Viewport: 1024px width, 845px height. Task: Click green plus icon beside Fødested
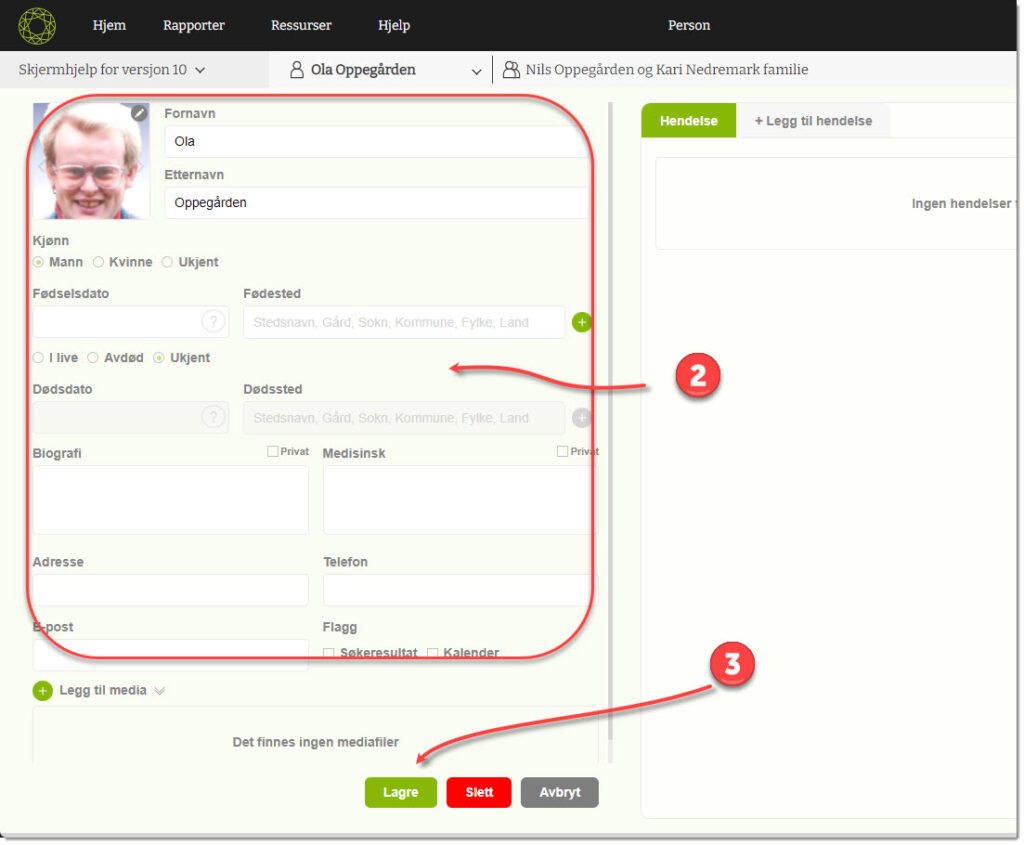[582, 322]
